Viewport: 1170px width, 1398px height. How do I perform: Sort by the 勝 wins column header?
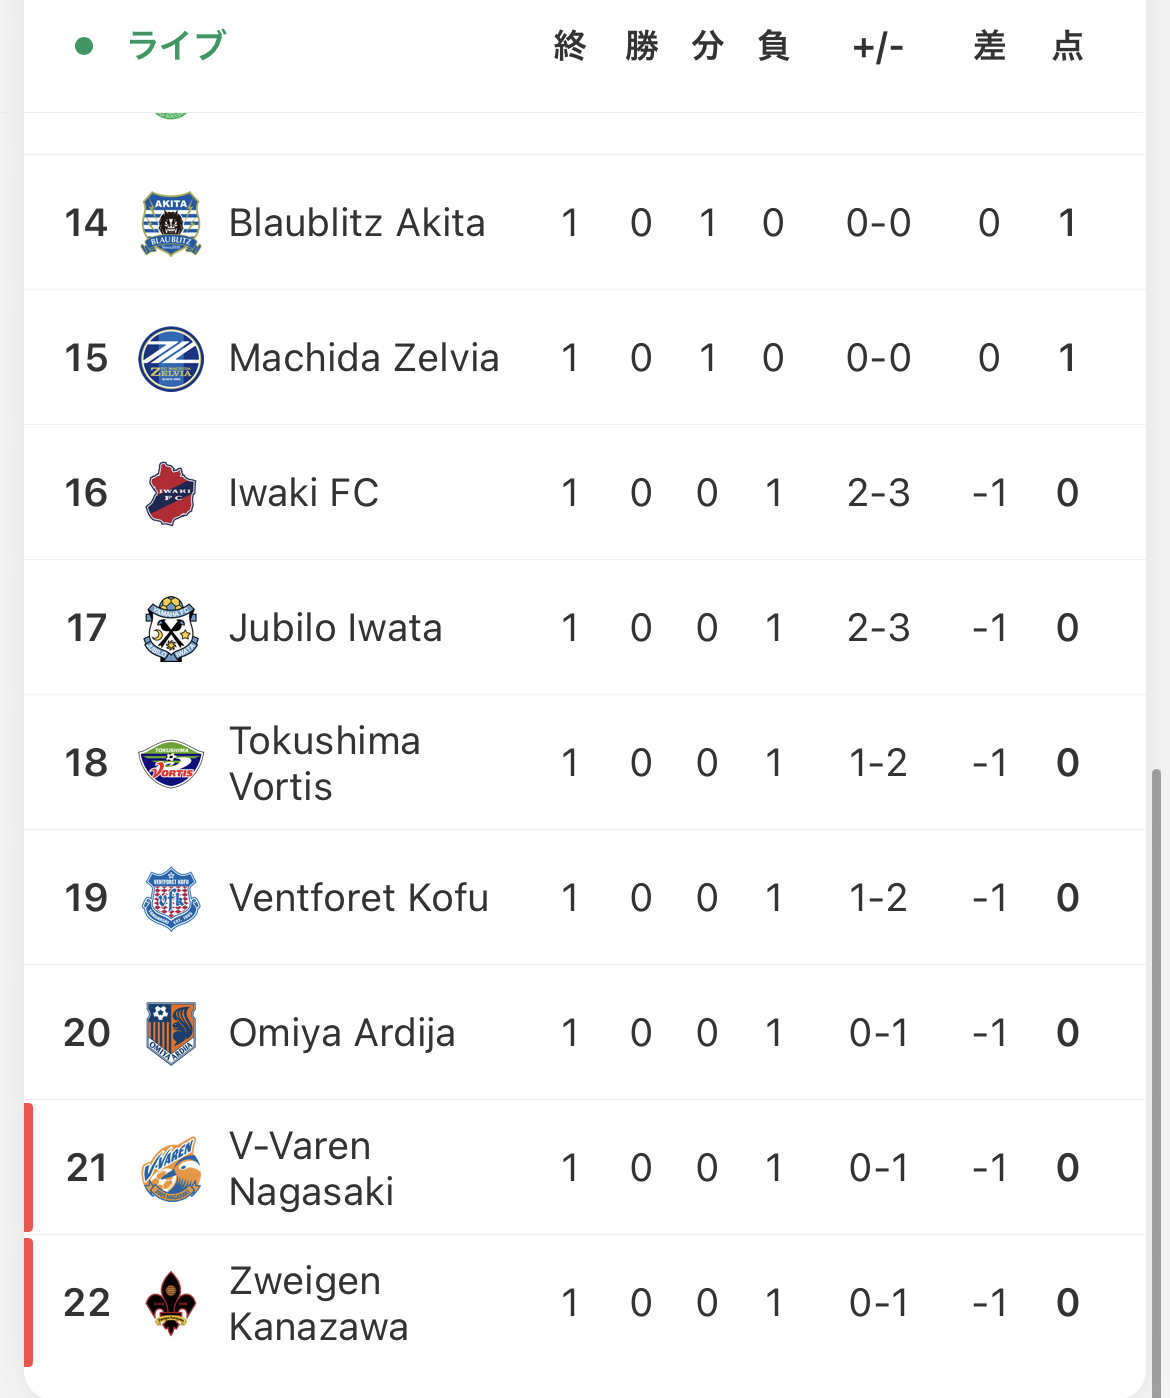641,46
